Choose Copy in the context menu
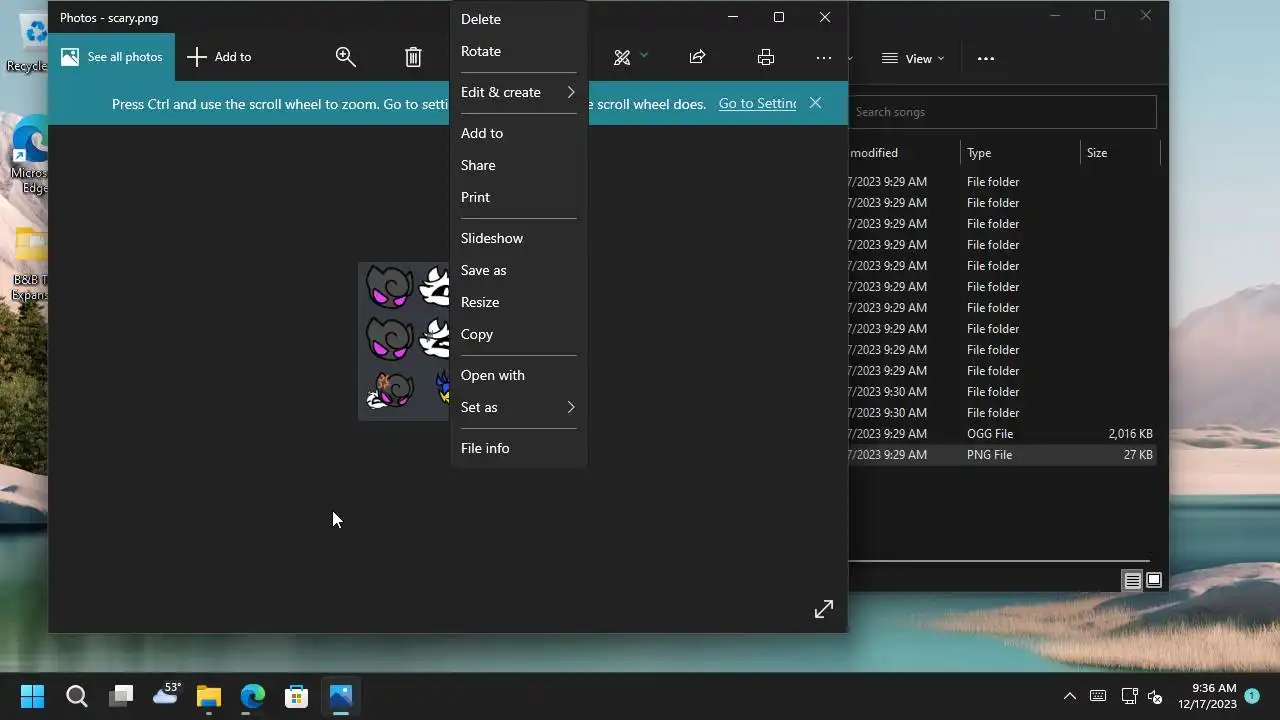 click(x=518, y=334)
